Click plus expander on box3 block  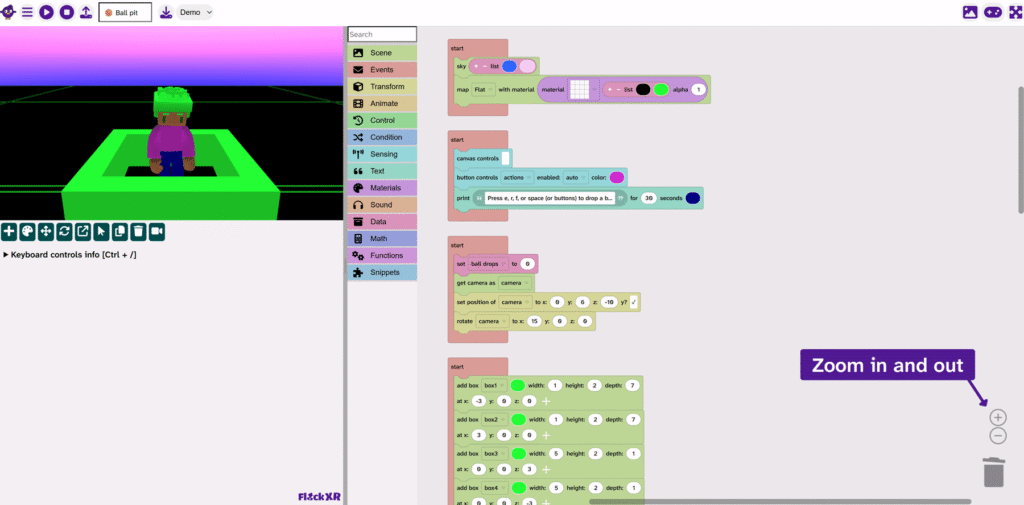click(546, 468)
